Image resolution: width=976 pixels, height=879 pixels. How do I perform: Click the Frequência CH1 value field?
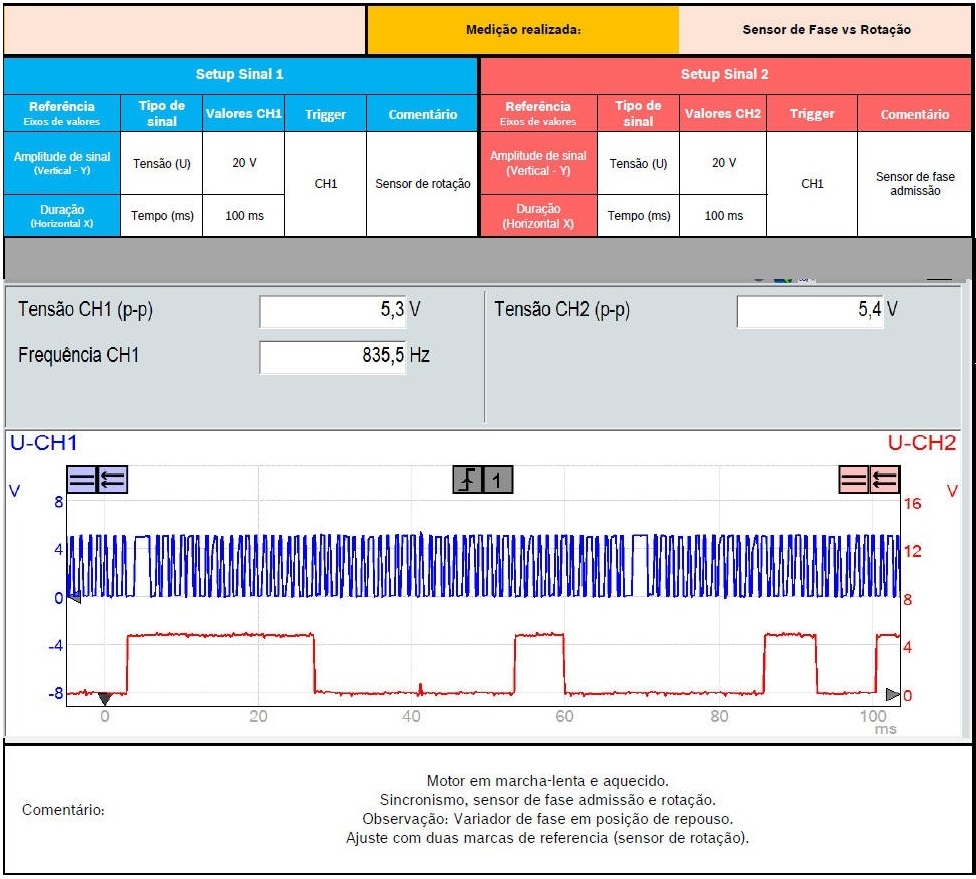pos(332,356)
